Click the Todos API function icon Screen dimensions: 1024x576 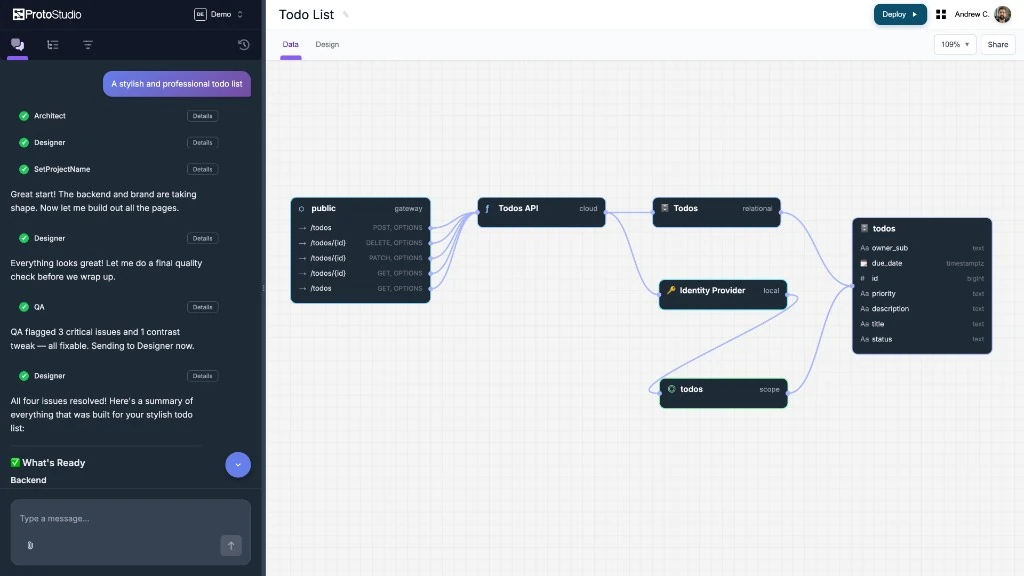click(487, 208)
